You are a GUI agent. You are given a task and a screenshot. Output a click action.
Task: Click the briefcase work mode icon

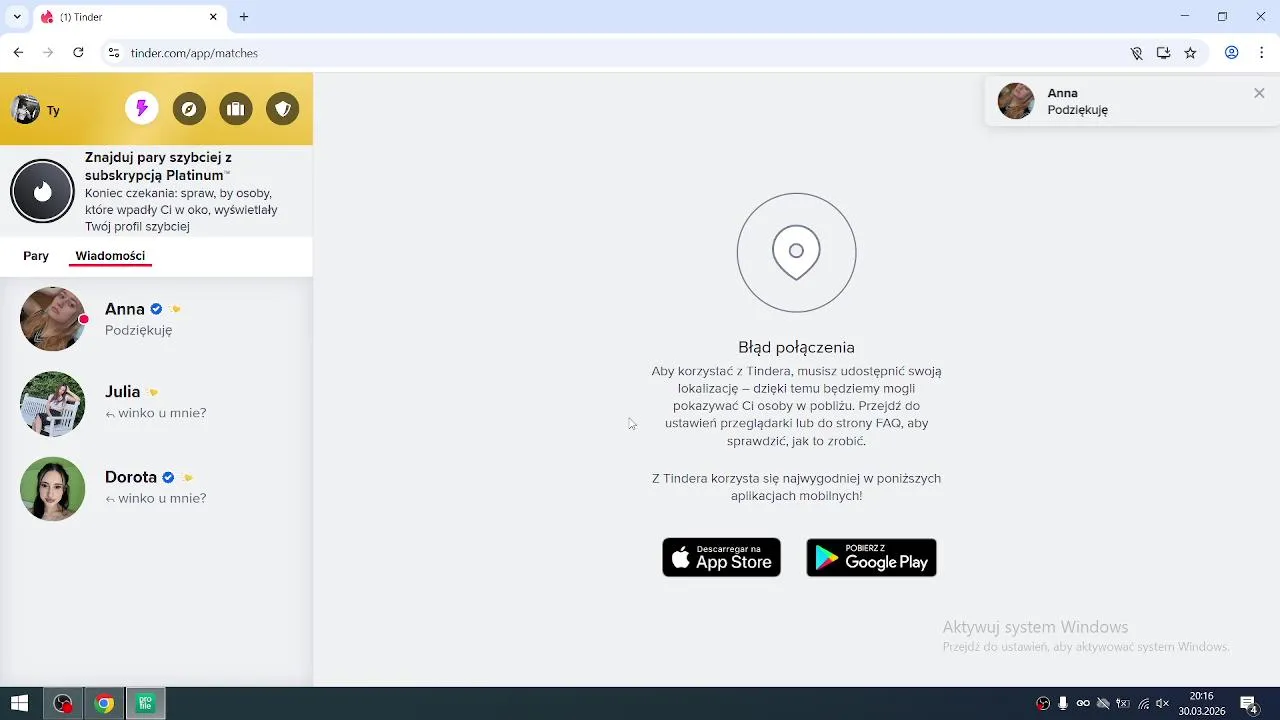[x=236, y=108]
